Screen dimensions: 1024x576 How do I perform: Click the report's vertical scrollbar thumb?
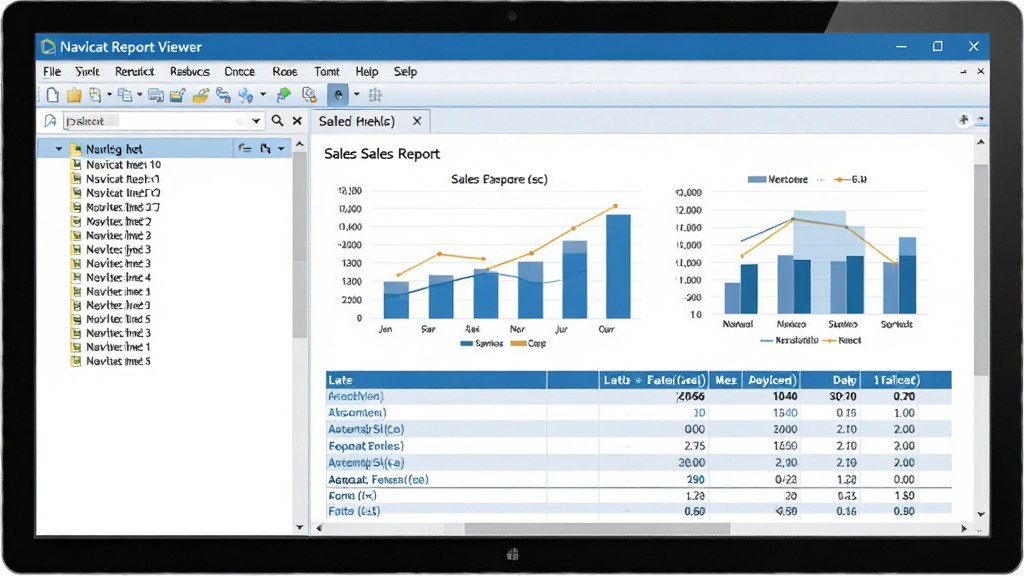coord(981,270)
